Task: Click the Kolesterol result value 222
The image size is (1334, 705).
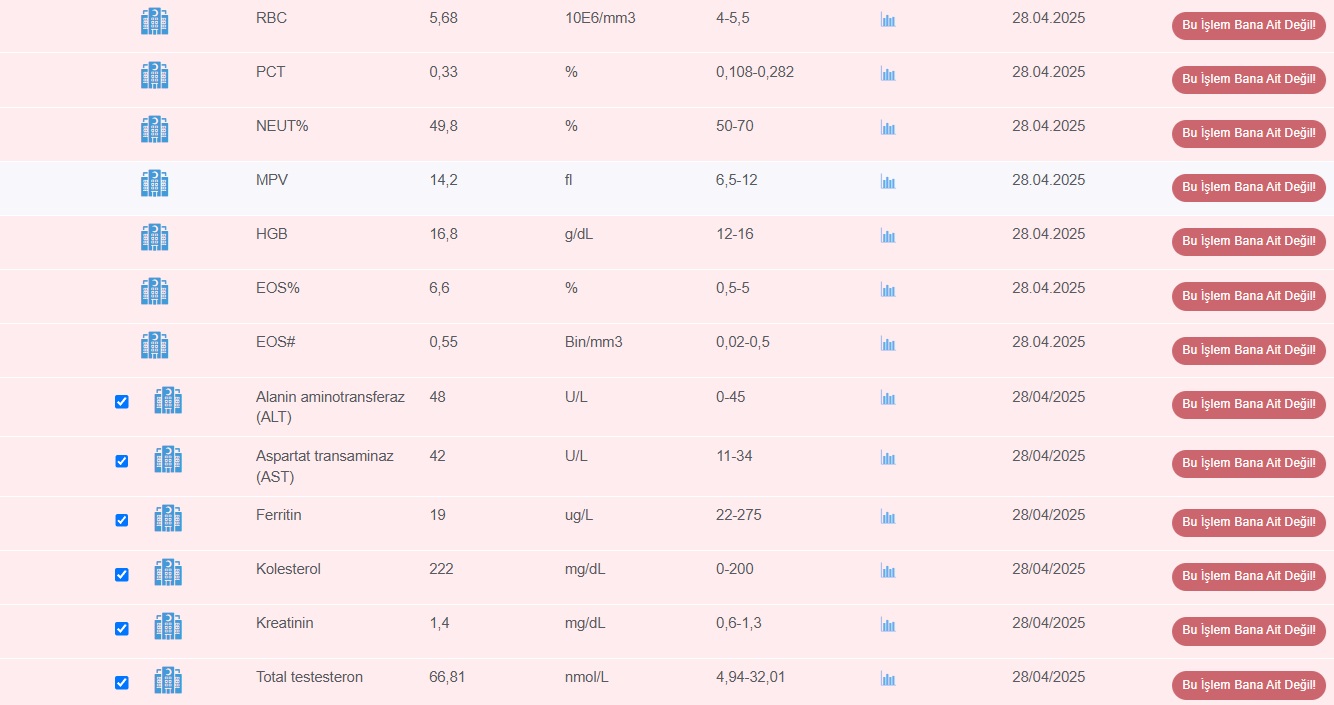Action: [441, 569]
